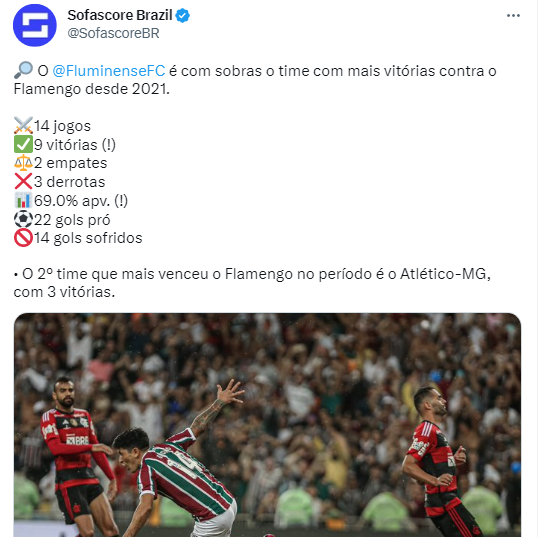
Task: Click the balance scale emoji by 2 empates
Action: [x=23, y=163]
